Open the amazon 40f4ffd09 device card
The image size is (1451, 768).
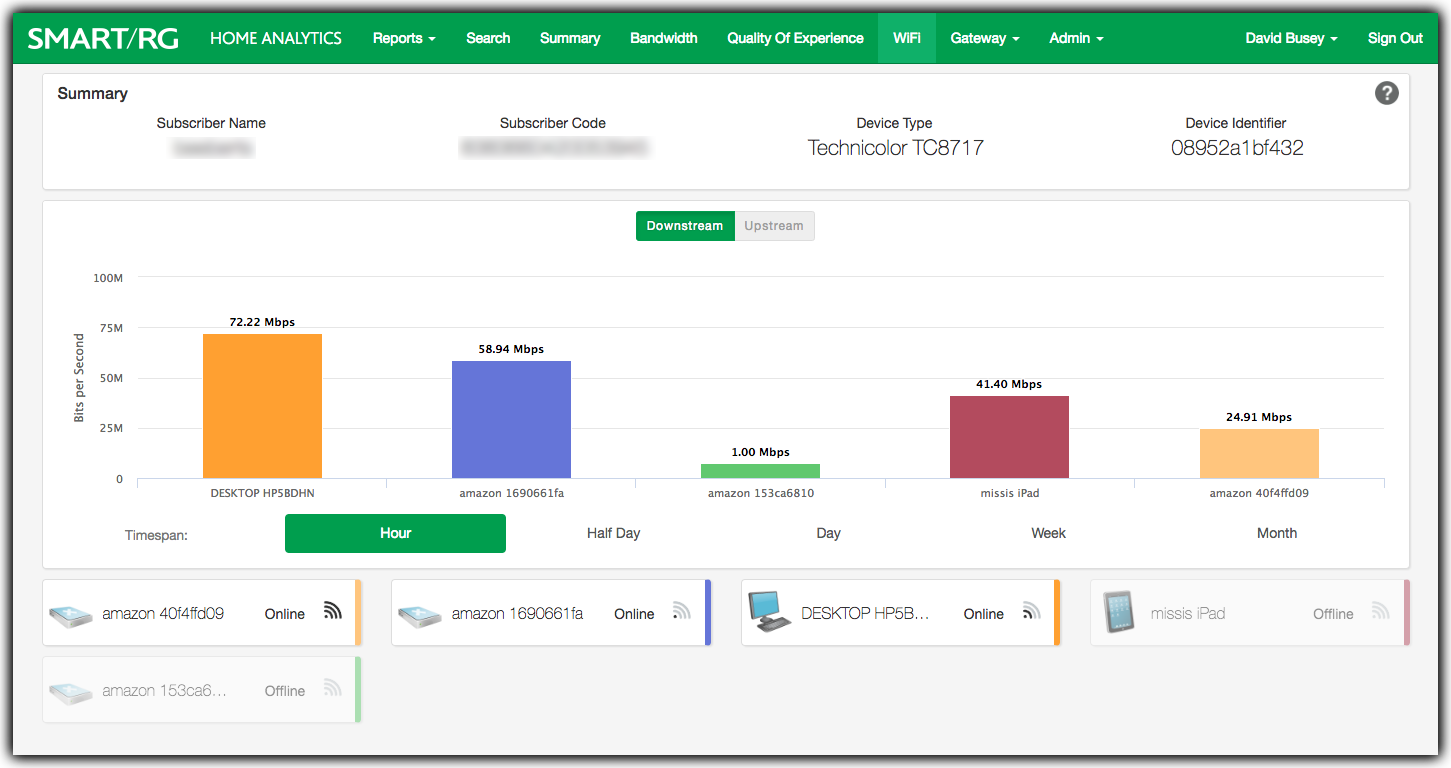(202, 612)
